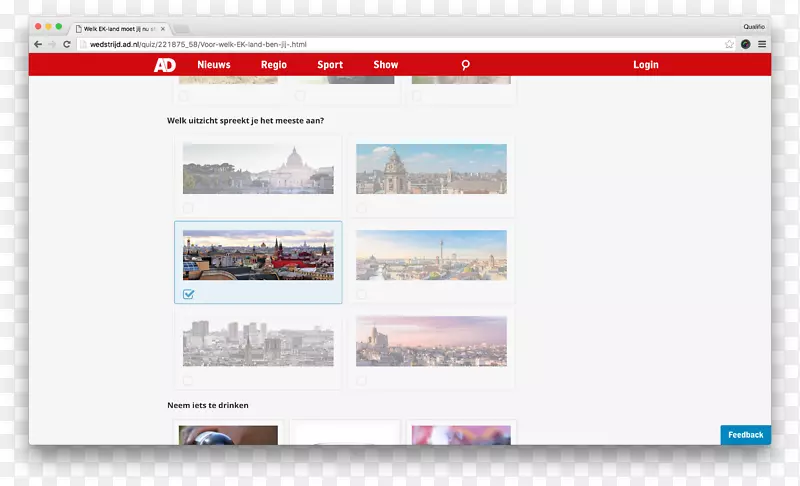The height and width of the screenshot is (486, 800).
Task: Tick the checkbox under the pink sunset skyline
Action: 361,380
